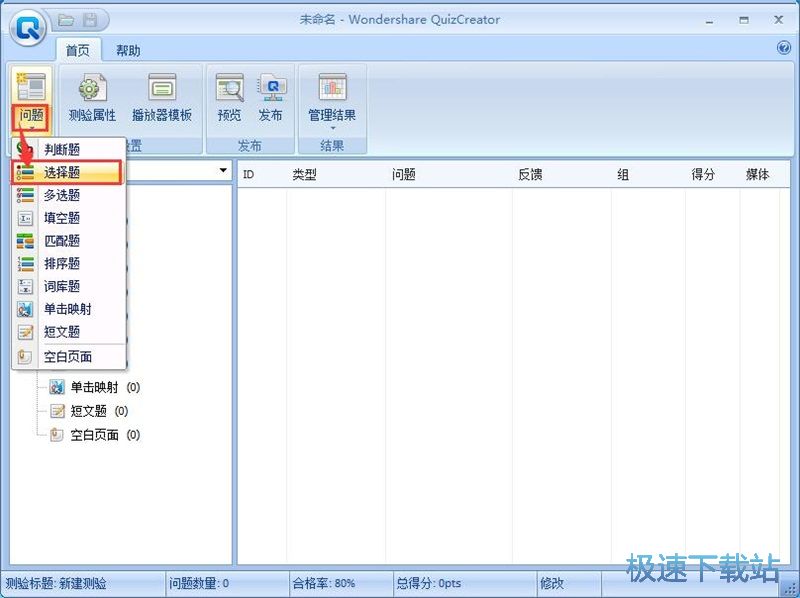Click the 短文题 icon in menu

pos(25,332)
